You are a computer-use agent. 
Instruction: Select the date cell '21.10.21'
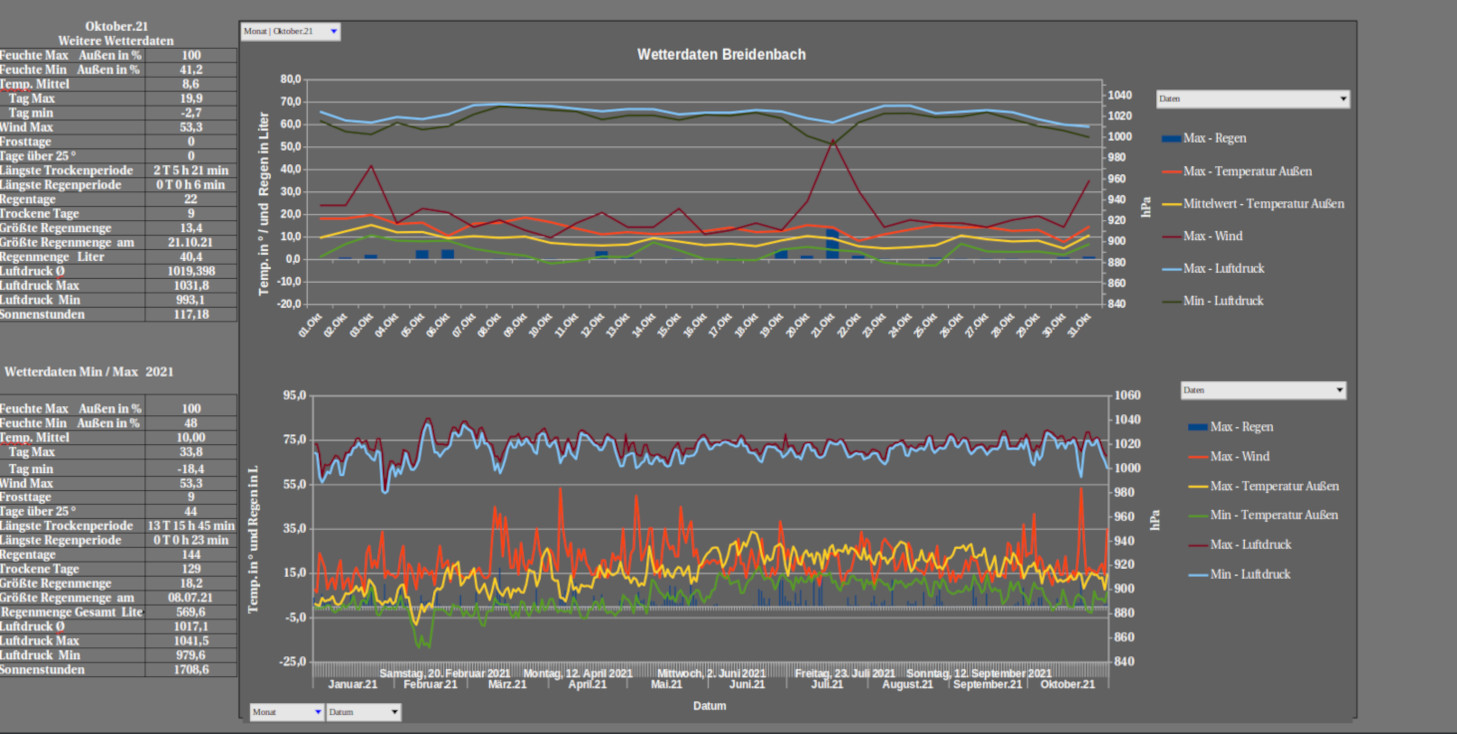tap(191, 243)
